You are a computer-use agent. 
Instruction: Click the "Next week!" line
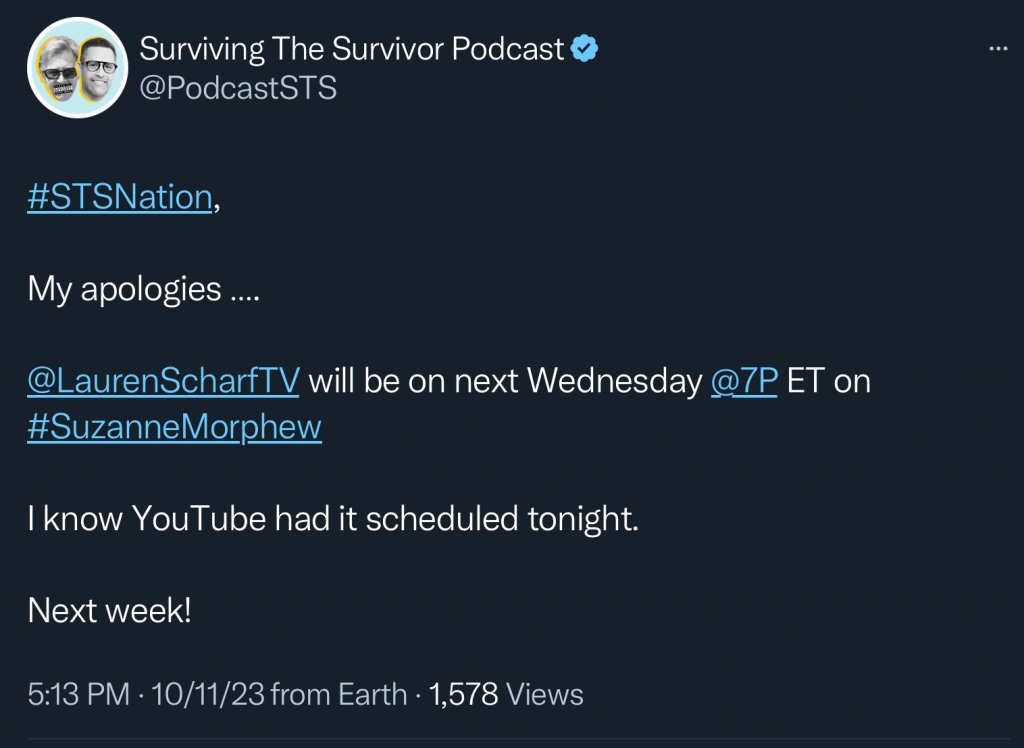109,610
